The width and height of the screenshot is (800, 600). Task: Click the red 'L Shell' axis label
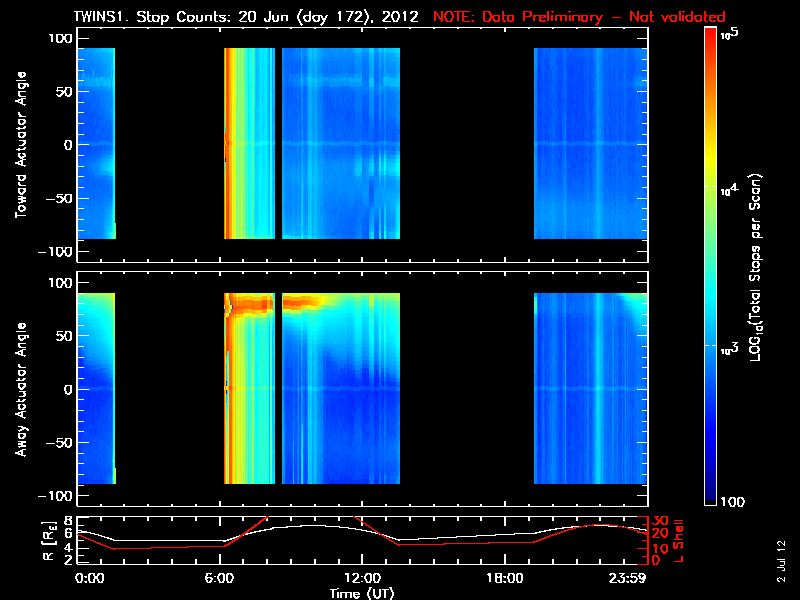[x=679, y=541]
